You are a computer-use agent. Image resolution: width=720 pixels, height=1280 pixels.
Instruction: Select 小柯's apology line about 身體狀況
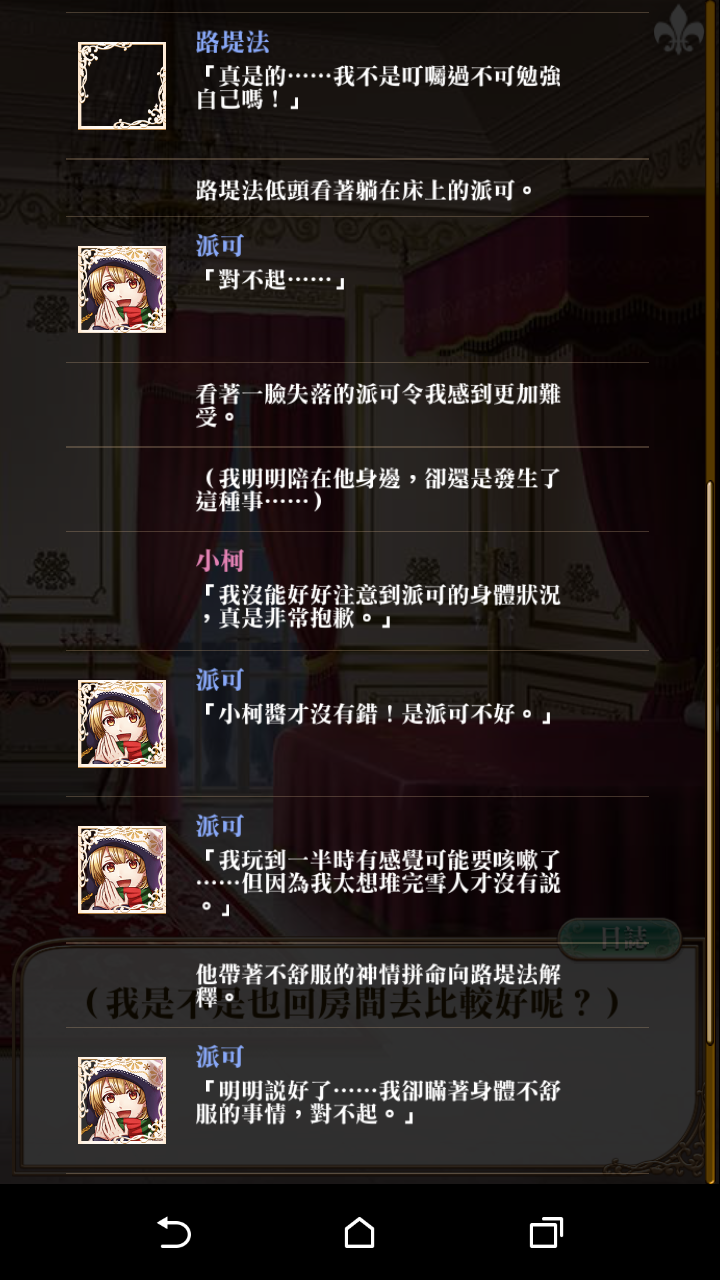(378, 607)
